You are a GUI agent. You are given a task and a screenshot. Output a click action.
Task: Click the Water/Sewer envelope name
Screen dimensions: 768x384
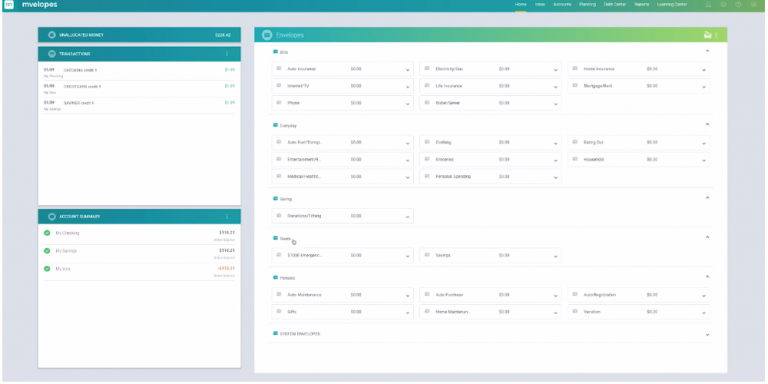(448, 103)
